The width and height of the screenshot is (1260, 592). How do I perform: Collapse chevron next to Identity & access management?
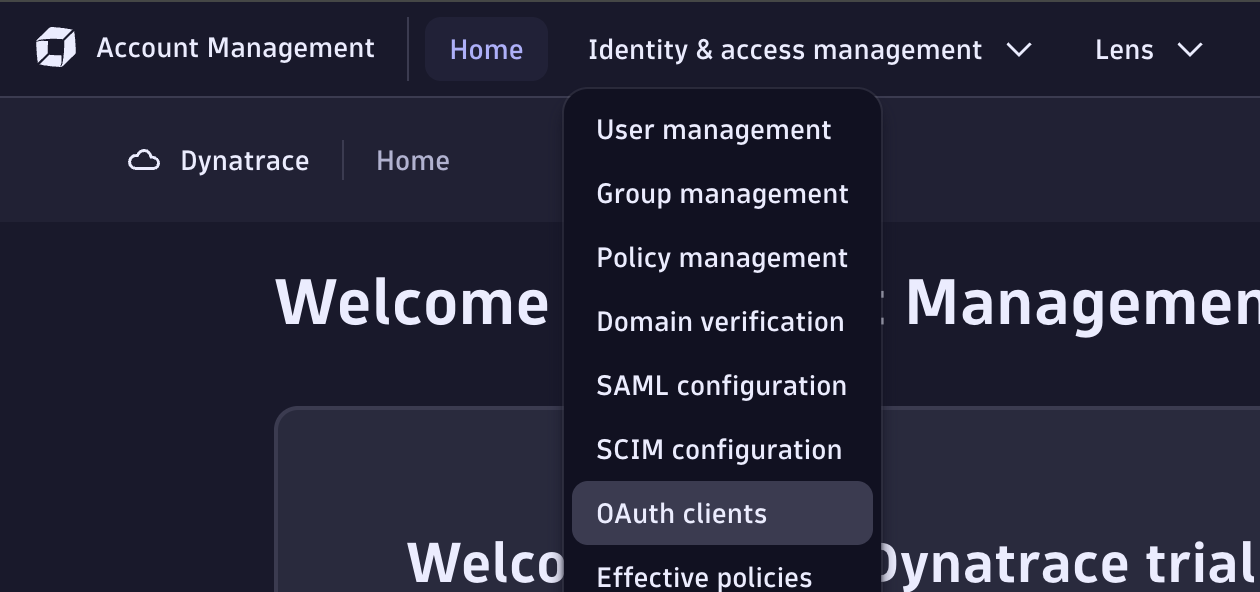1019,50
